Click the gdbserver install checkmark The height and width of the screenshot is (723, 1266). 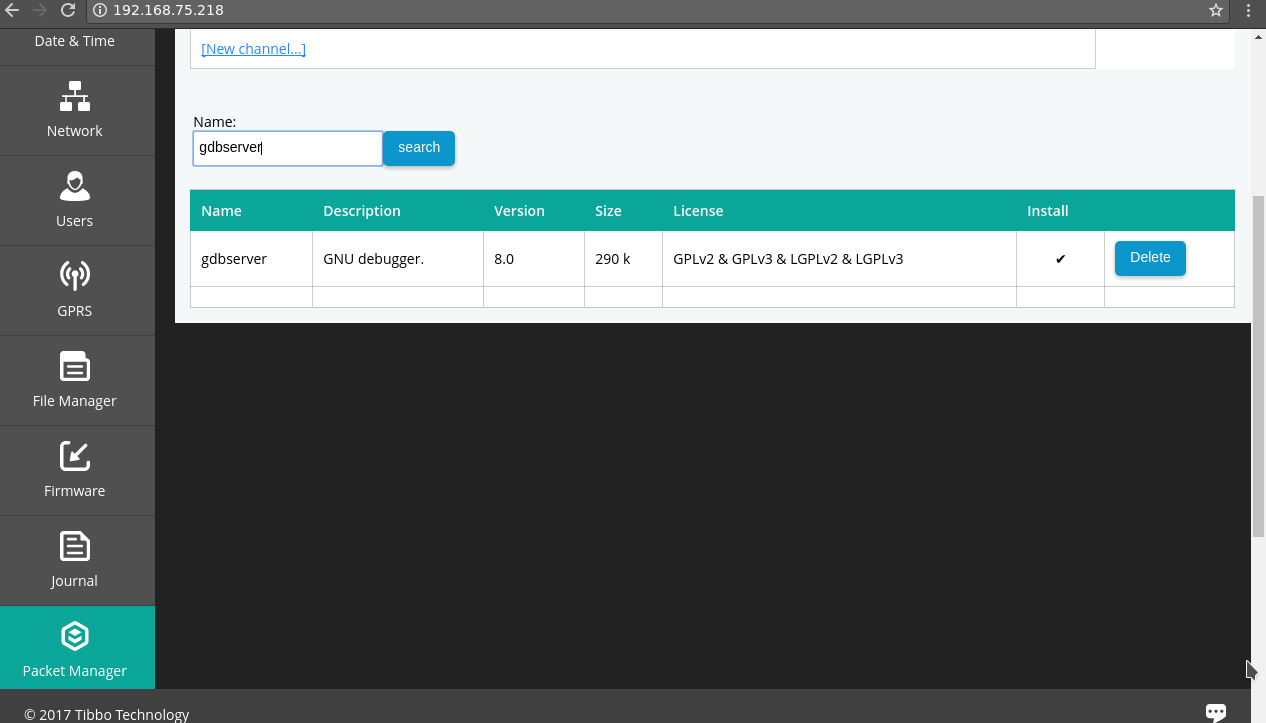pos(1060,259)
